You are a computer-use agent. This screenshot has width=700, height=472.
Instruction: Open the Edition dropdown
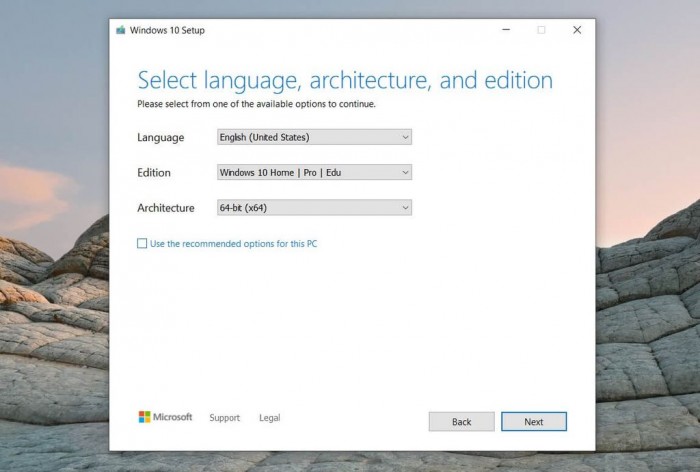(x=314, y=172)
